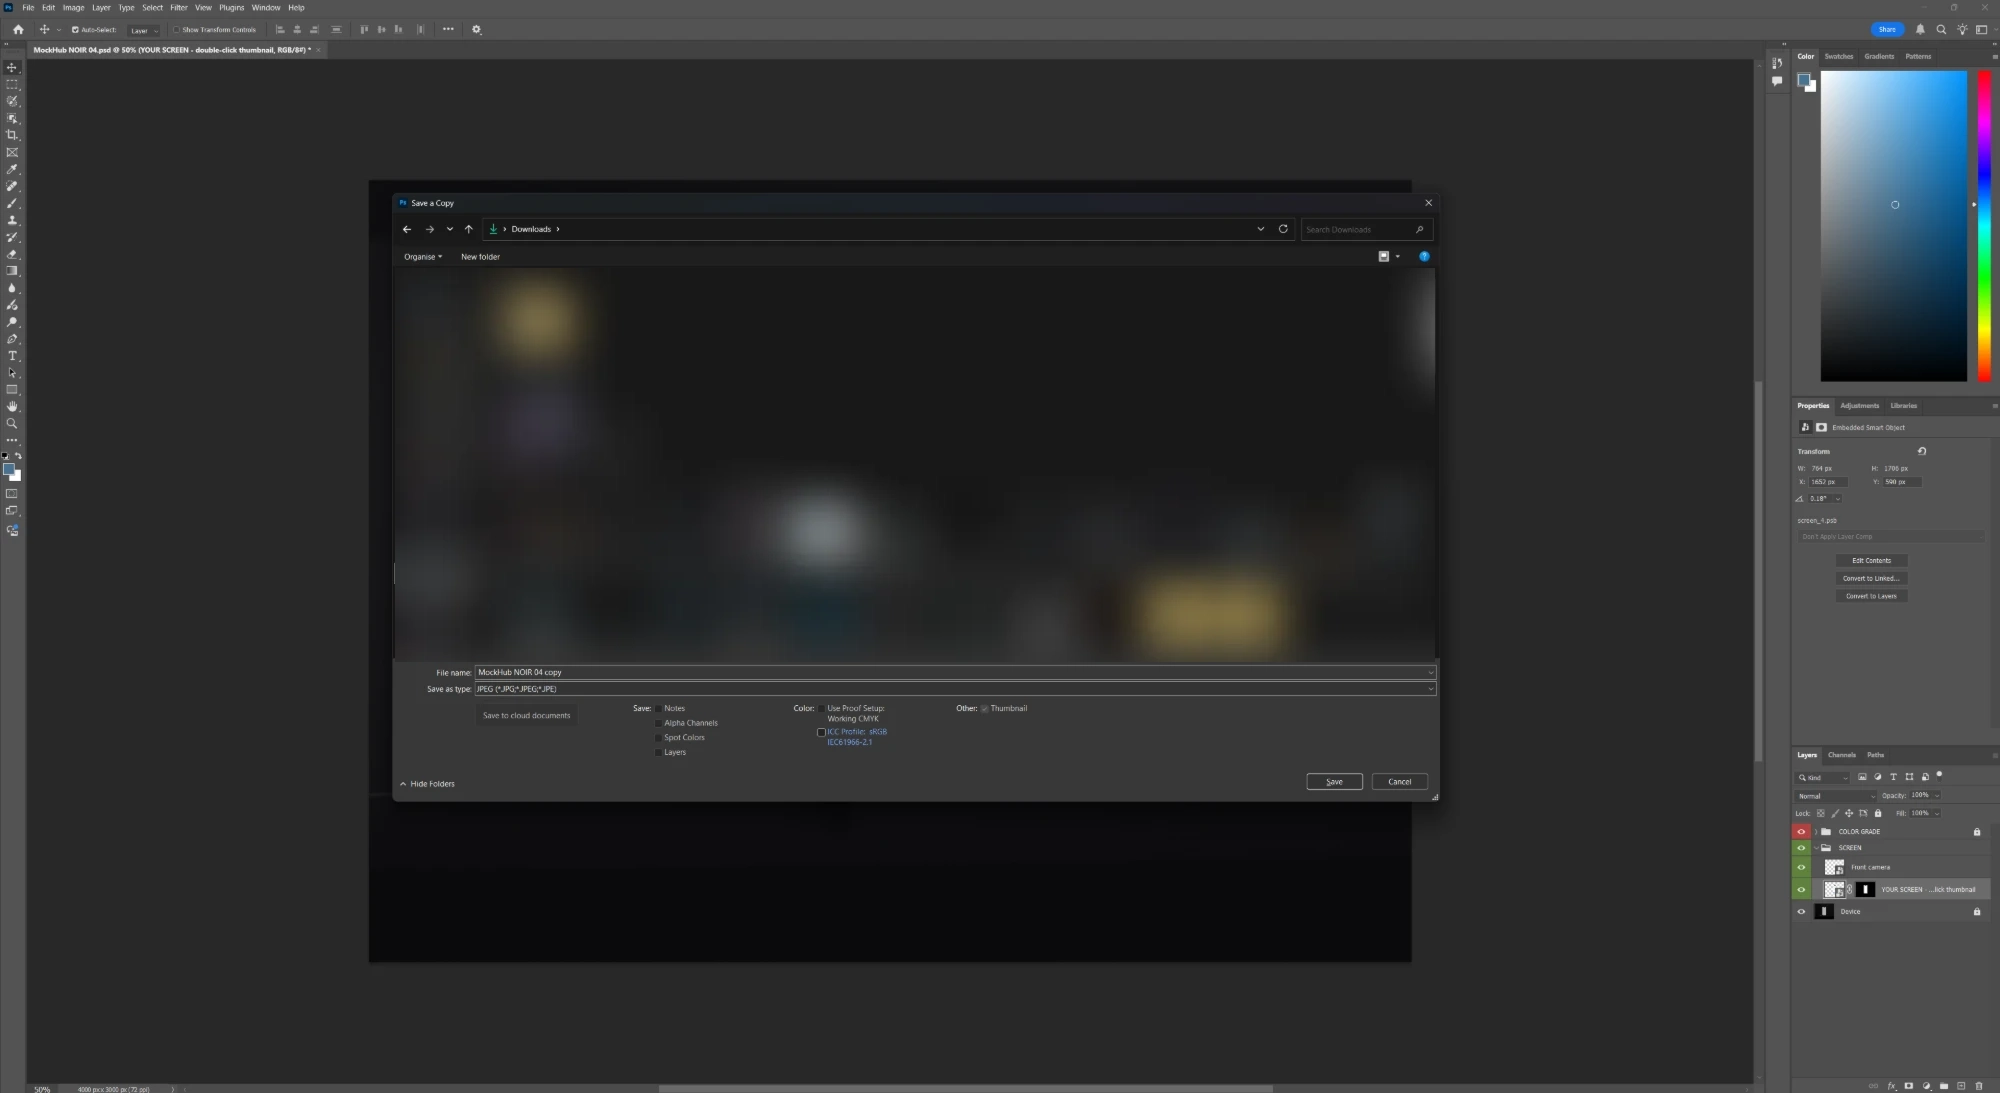Select the Eraser tool

click(12, 254)
